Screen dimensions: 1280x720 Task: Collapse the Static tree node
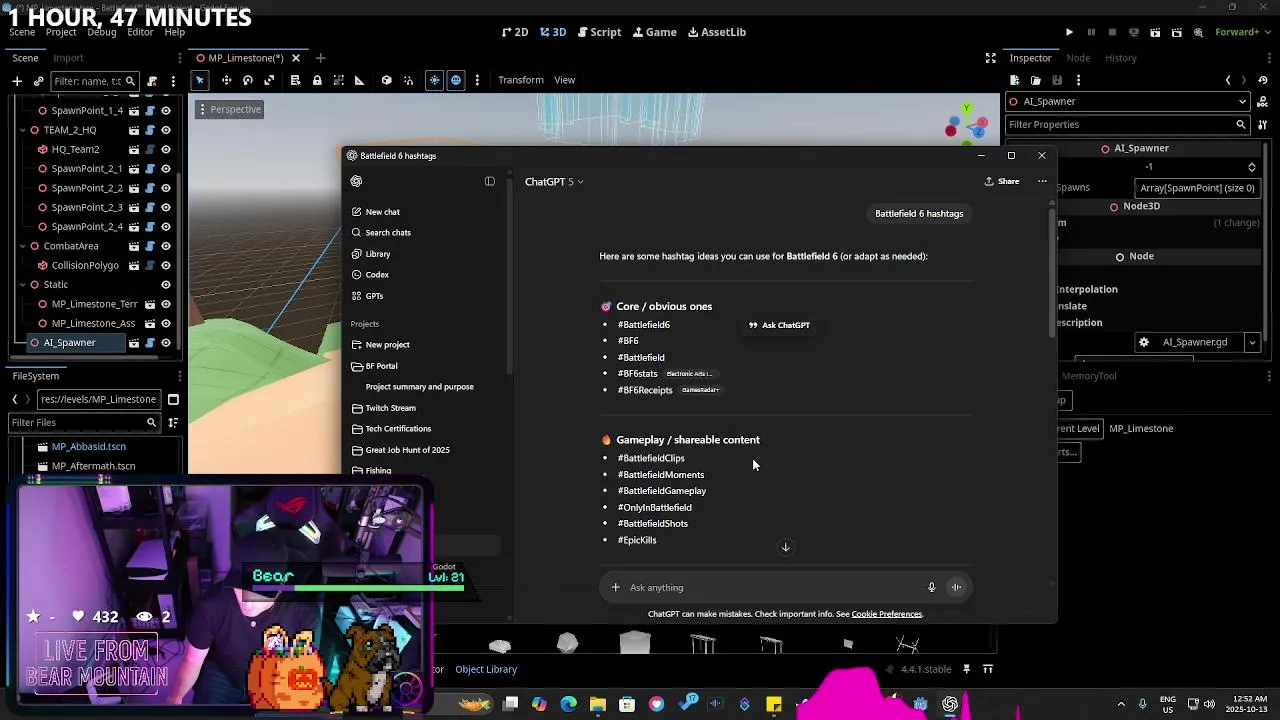click(x=22, y=285)
